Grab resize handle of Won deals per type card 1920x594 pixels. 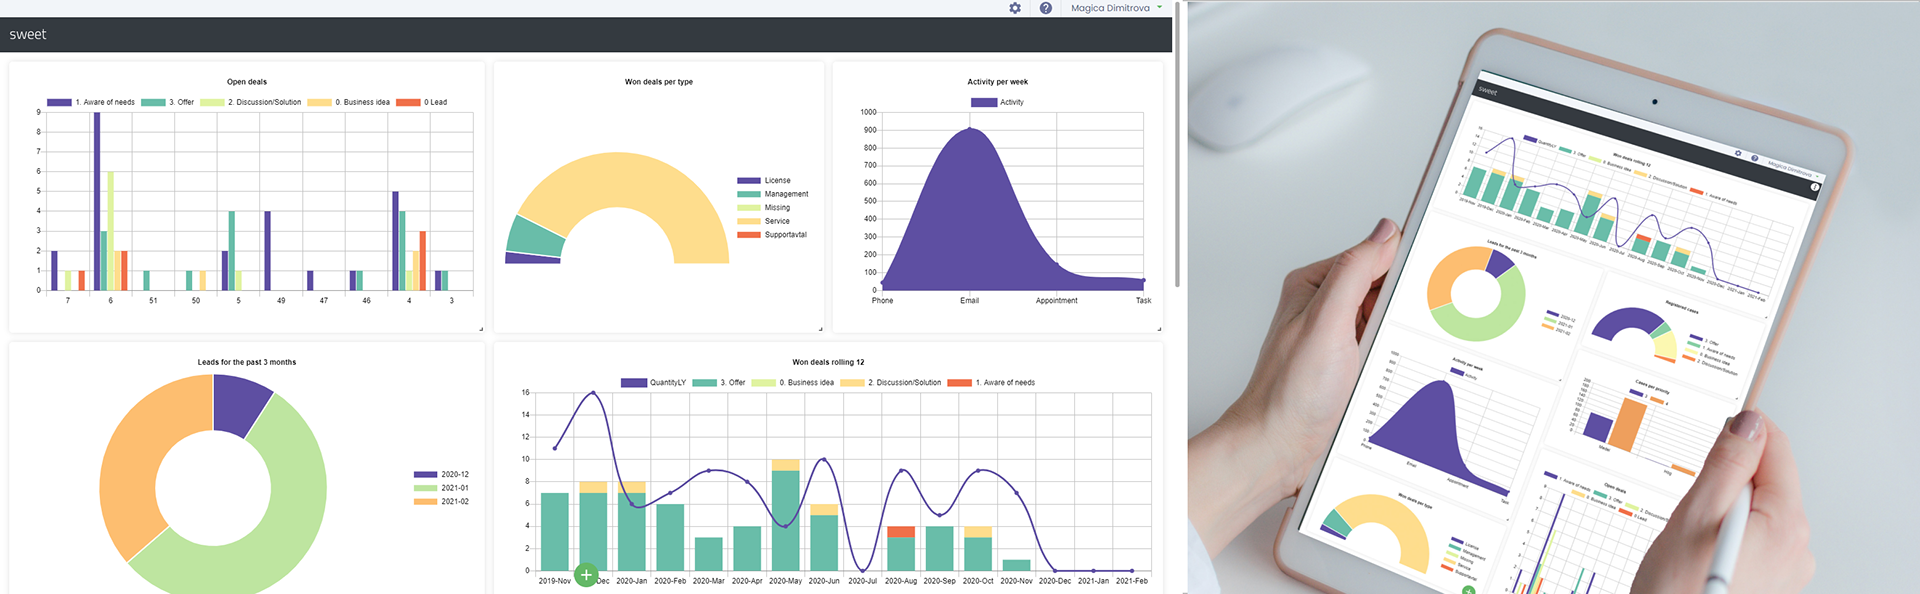[820, 328]
